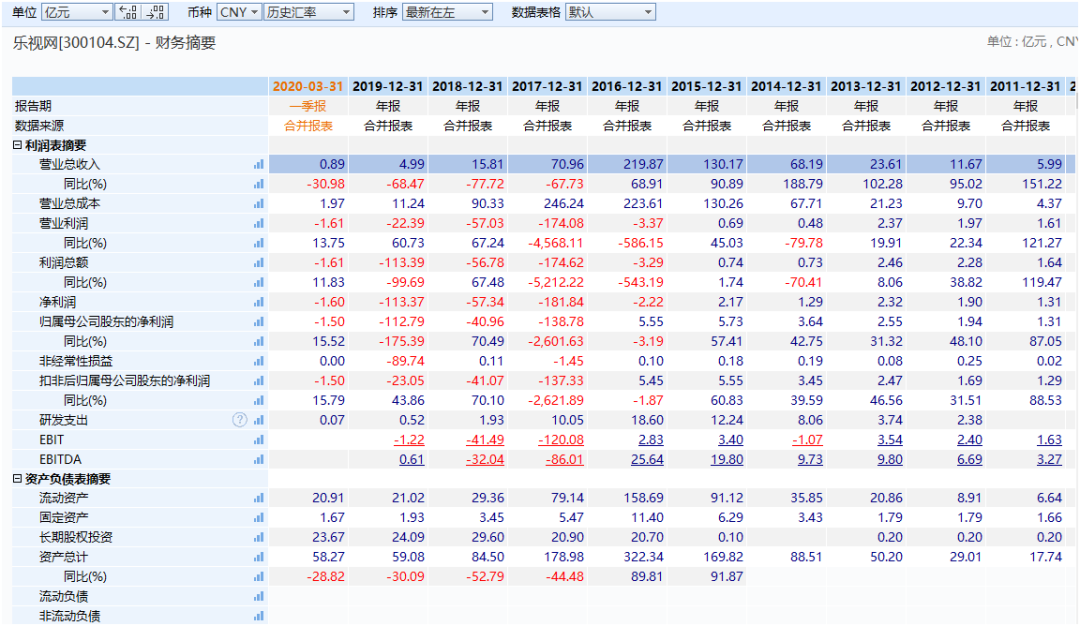Open chart icon for 同比(%) under 营业利润

258,243
